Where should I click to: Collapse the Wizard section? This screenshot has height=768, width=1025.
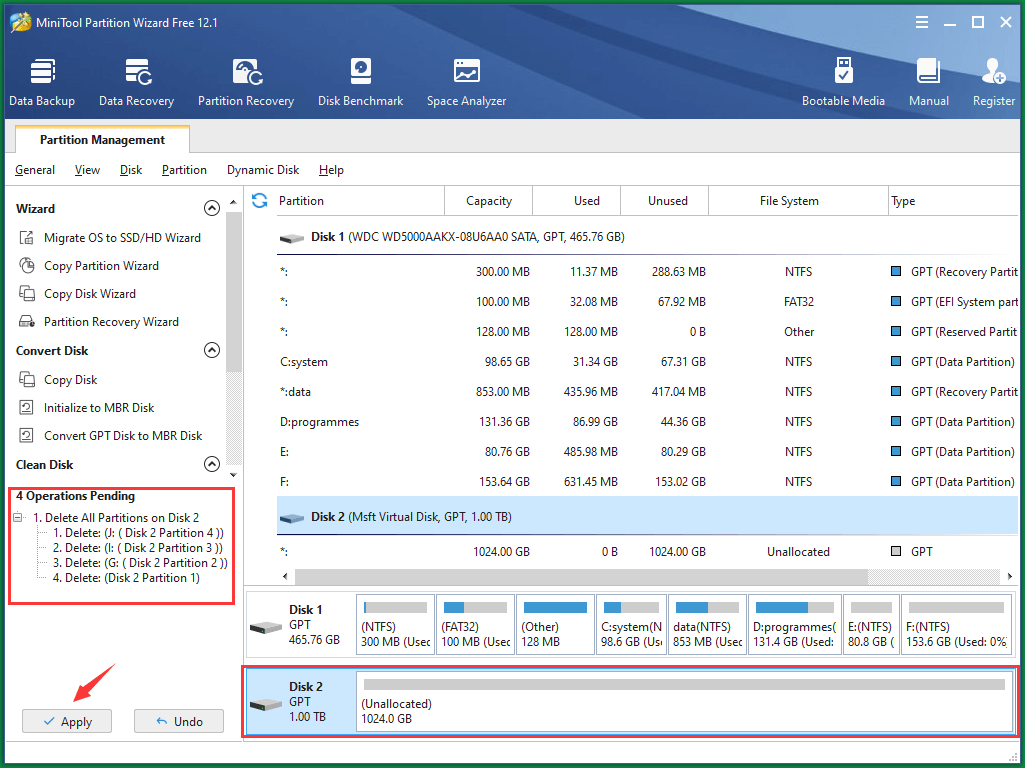pos(212,209)
